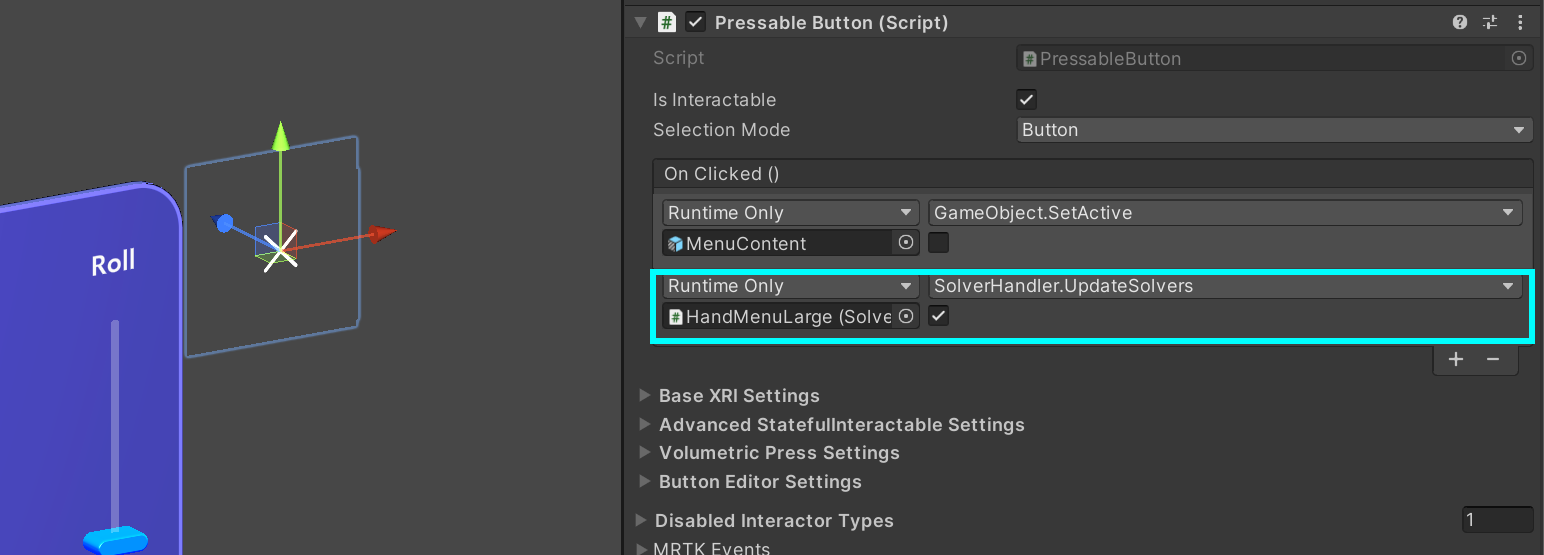Click the script icon beside Pressable Button
1544x555 pixels.
pyautogui.click(x=667, y=22)
